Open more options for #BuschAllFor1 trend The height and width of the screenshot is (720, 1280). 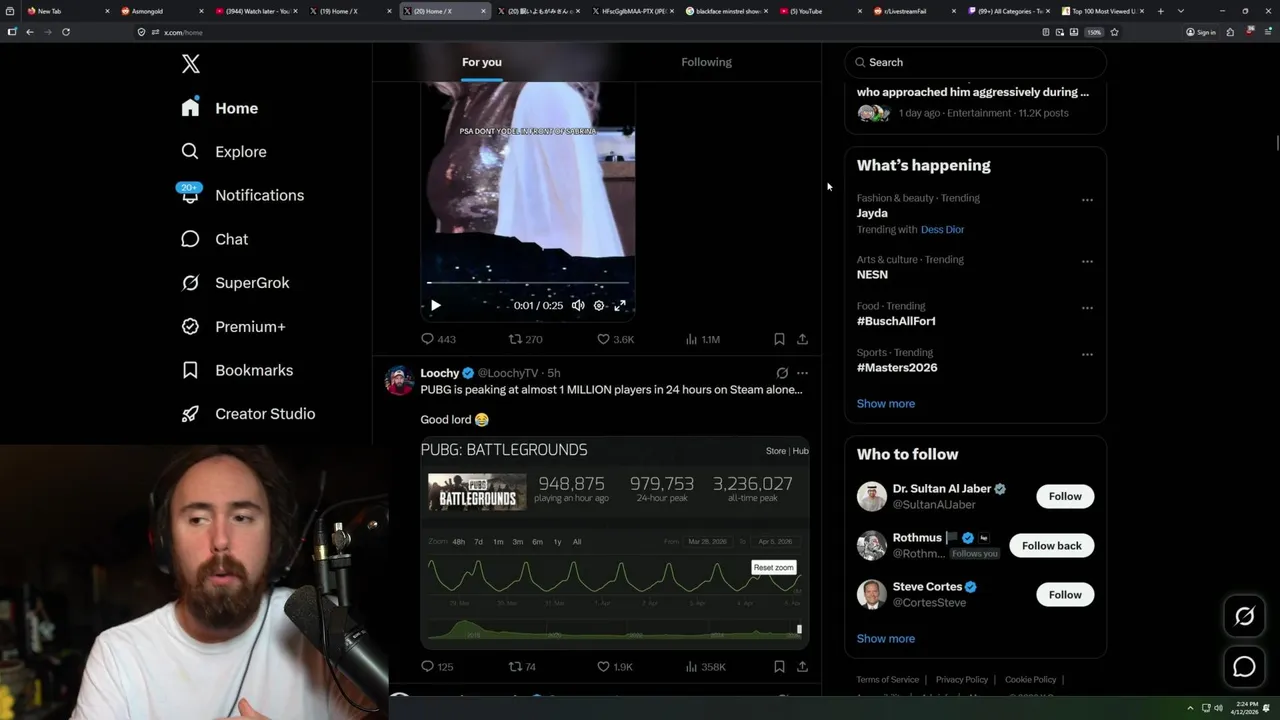coord(1087,308)
